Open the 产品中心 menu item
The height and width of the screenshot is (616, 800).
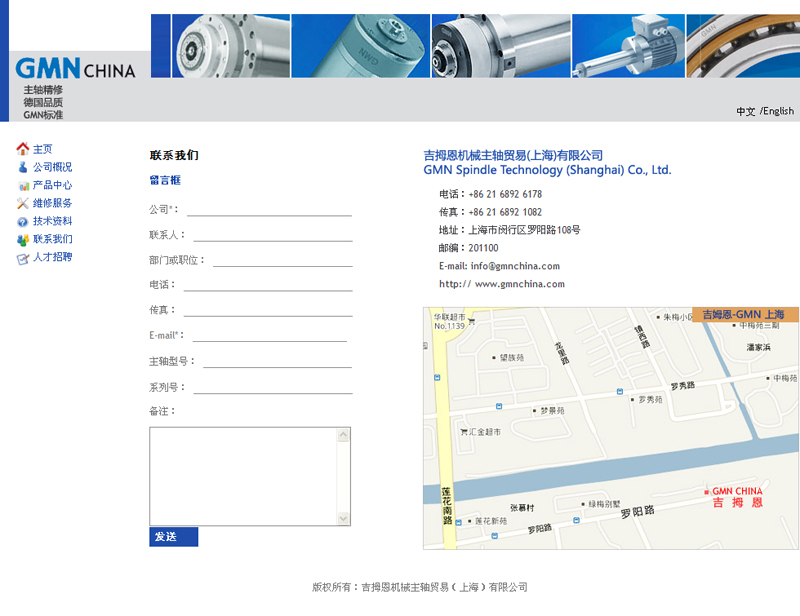53,185
